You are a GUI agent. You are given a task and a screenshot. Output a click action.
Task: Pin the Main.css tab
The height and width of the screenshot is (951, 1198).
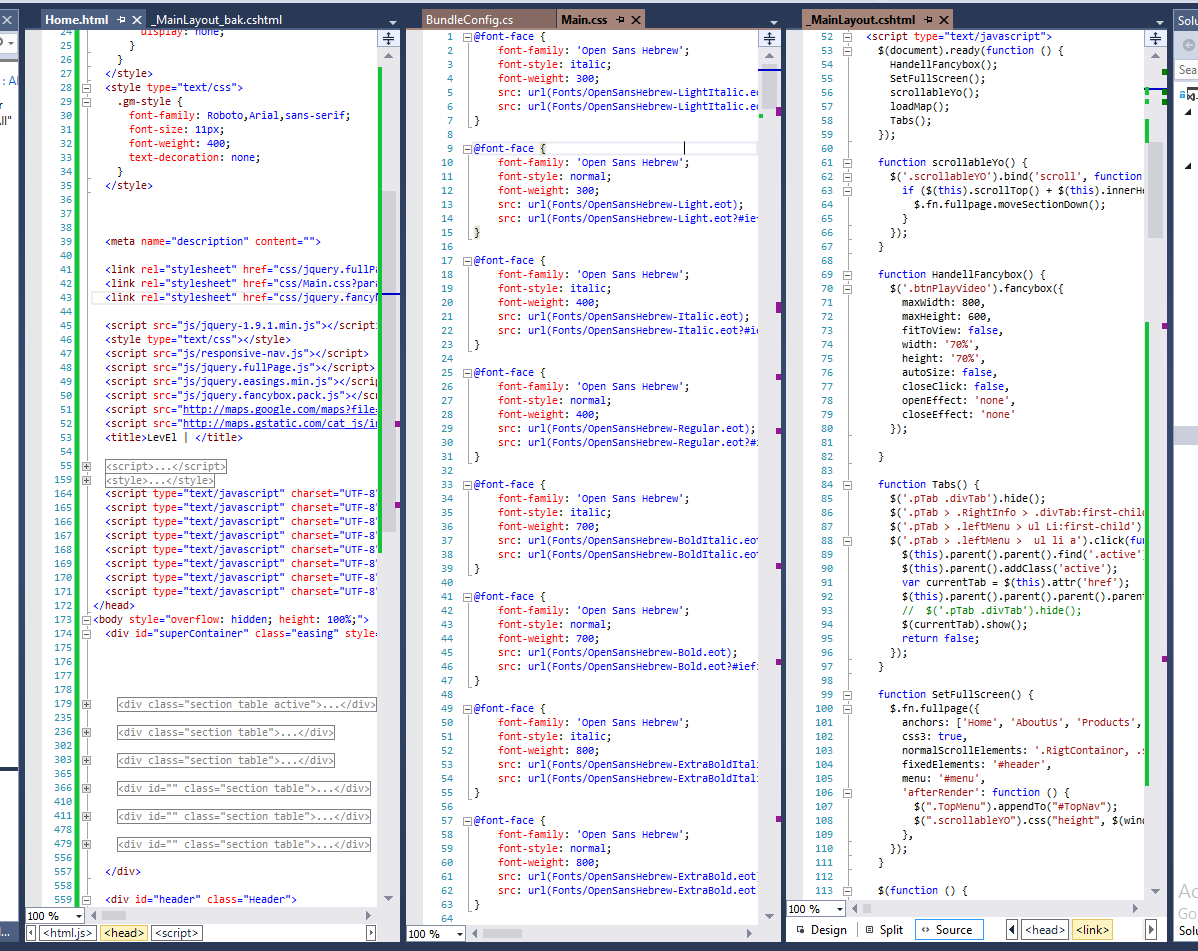click(620, 20)
